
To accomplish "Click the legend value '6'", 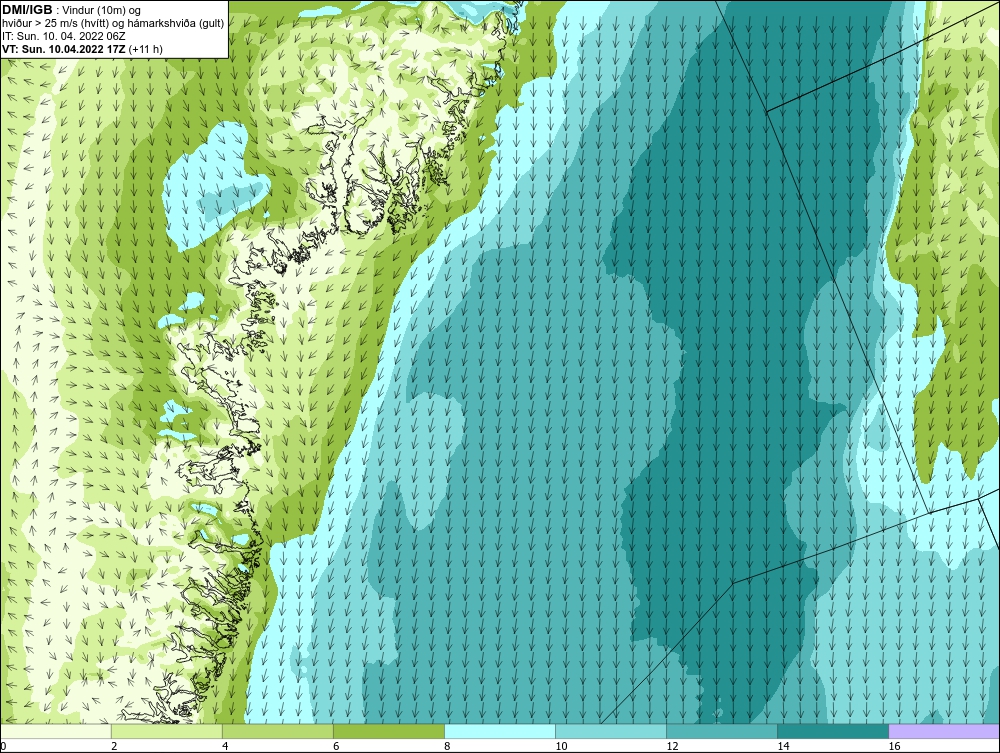I will pos(336,746).
